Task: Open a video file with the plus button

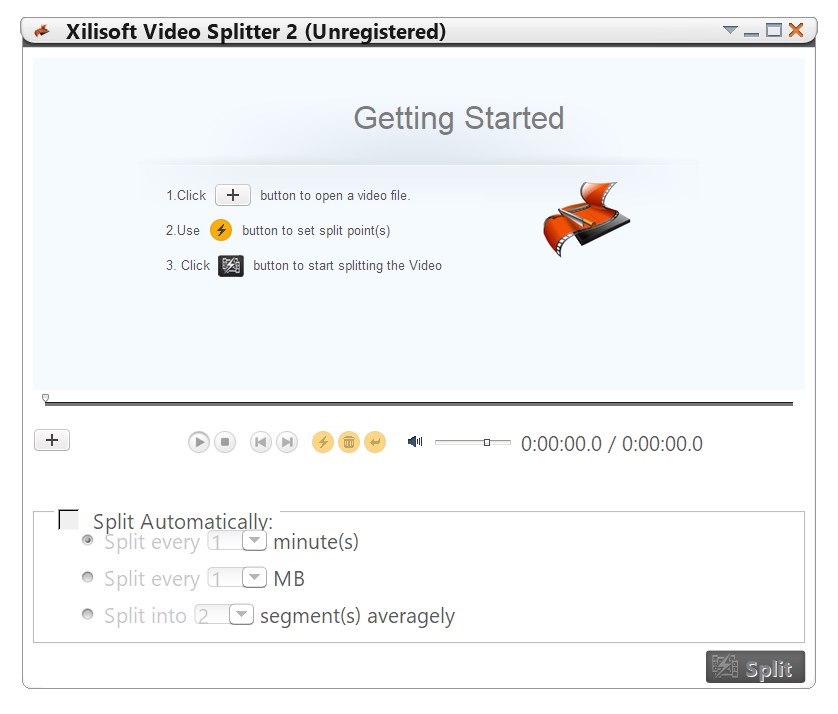Action: click(x=52, y=440)
